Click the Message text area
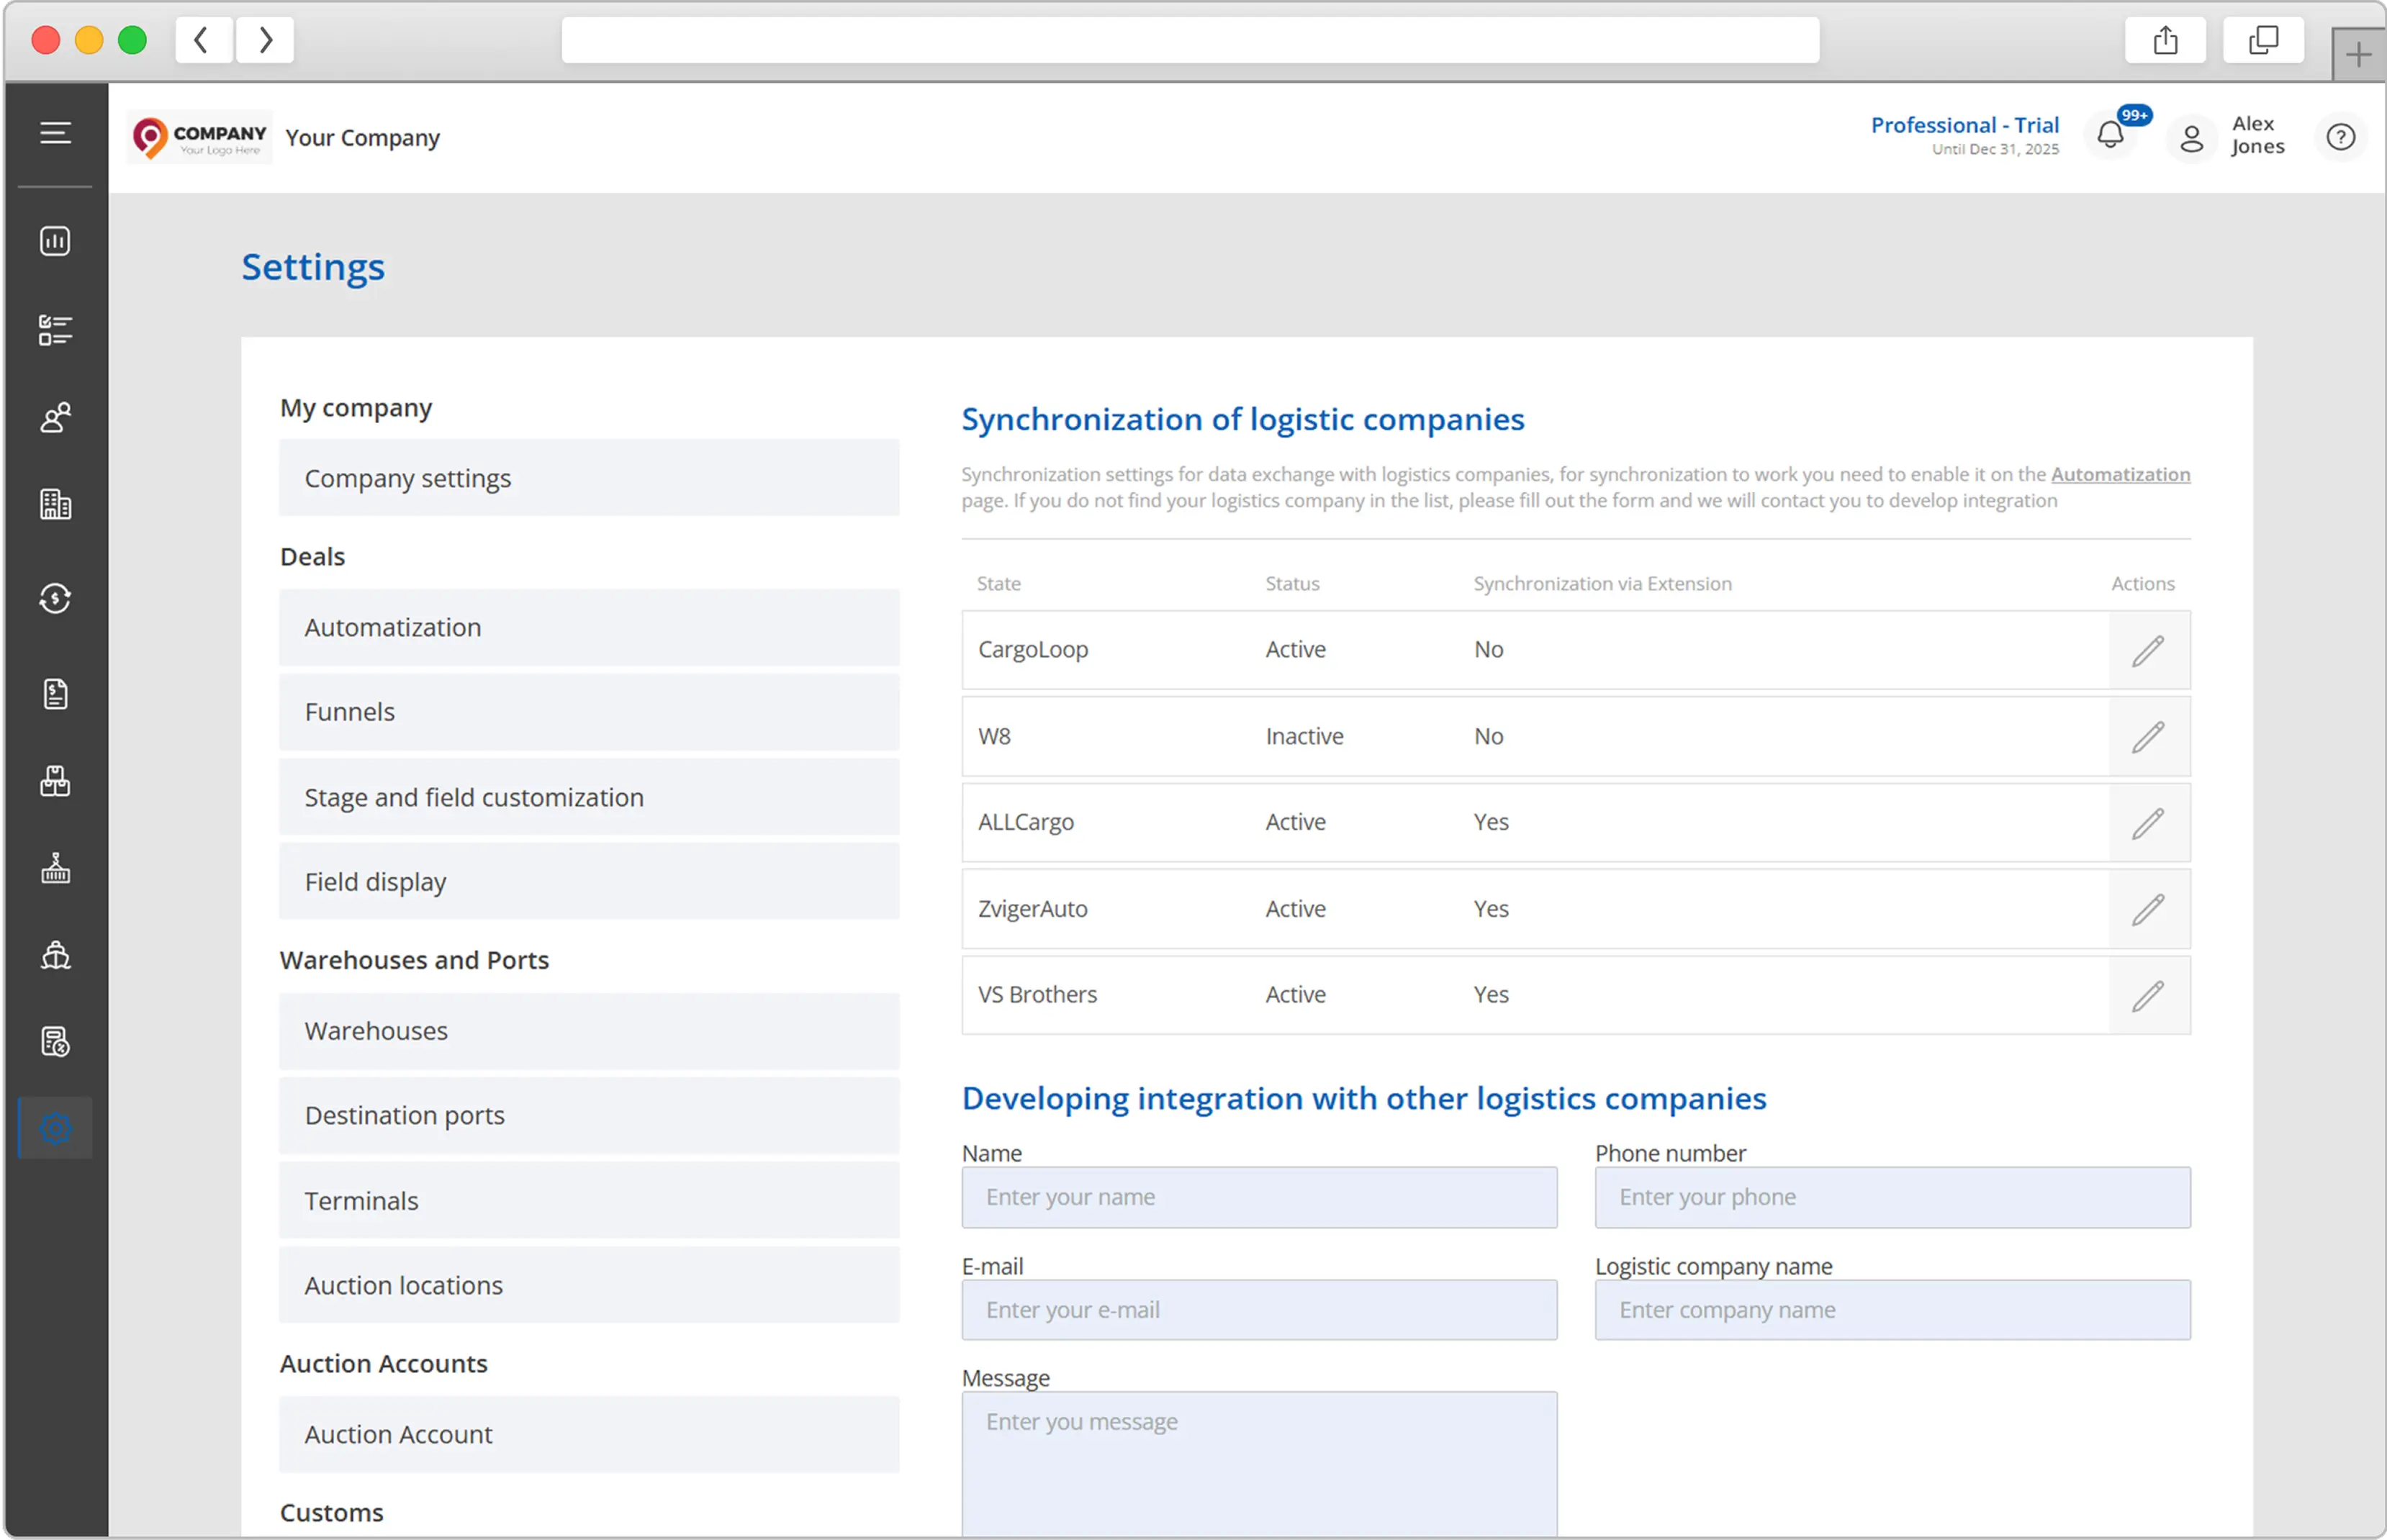Screen dimensions: 2387x1540 (x=1259, y=1464)
